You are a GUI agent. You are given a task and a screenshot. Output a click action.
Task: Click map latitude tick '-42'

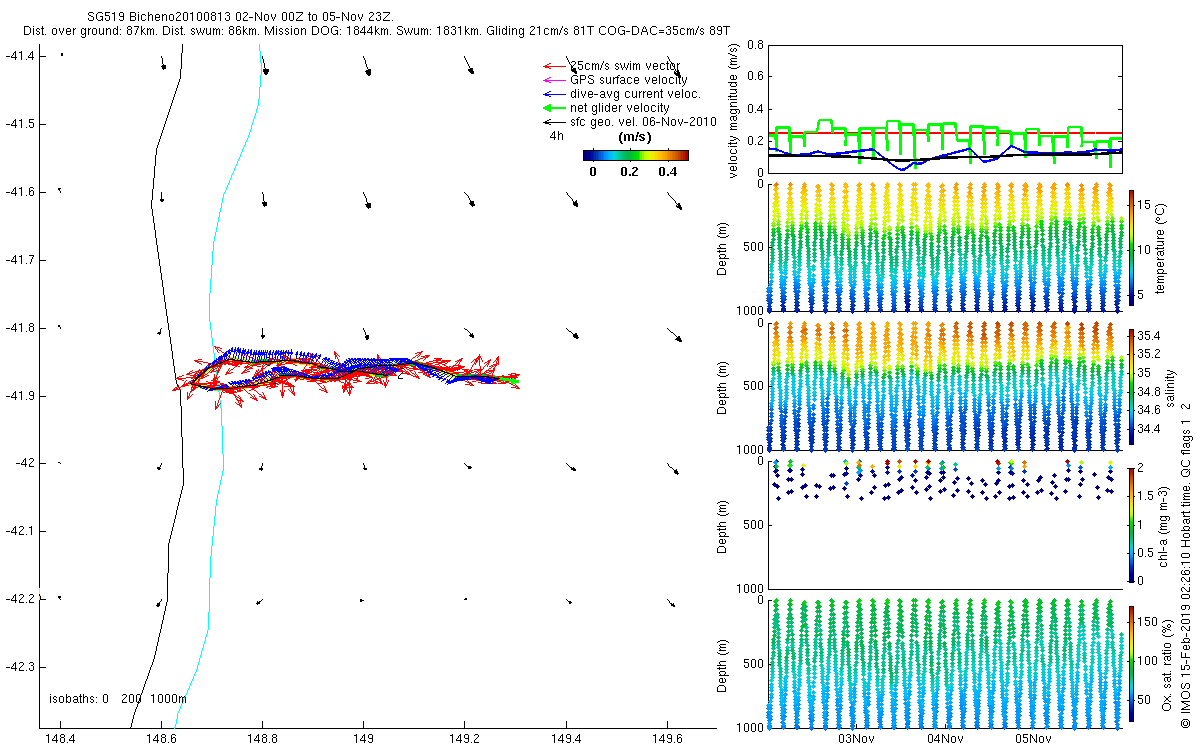coord(24,464)
